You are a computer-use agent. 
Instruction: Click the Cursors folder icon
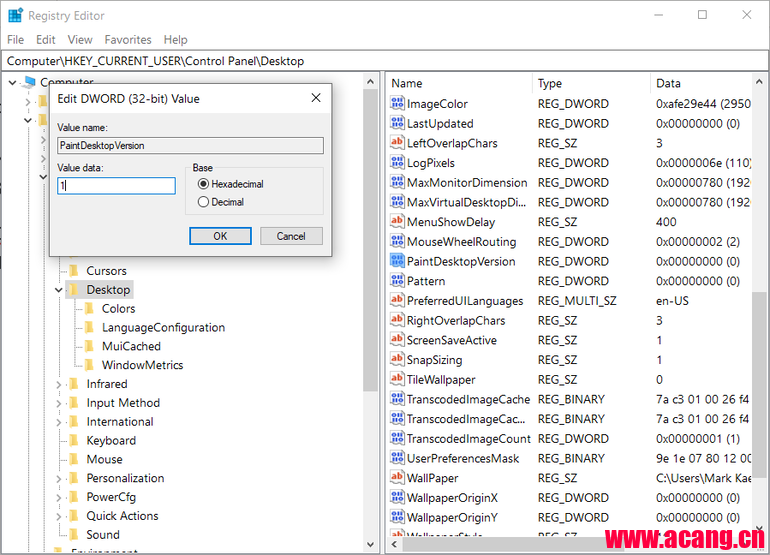pos(74,271)
